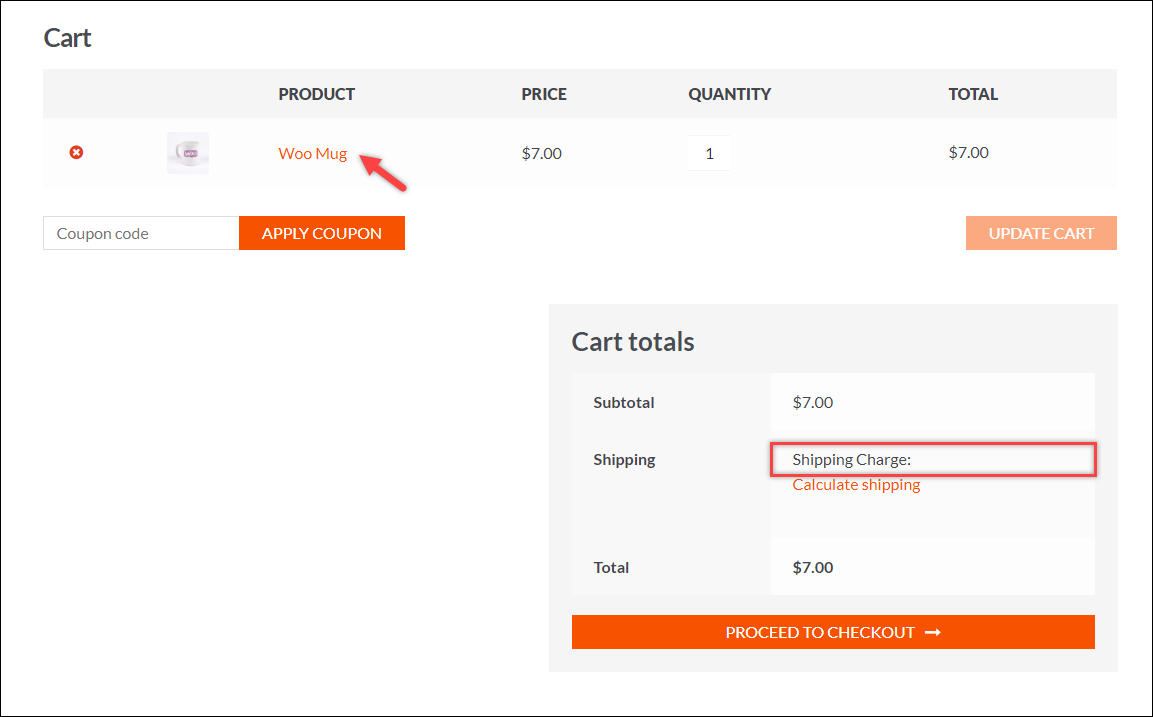Proceed to checkout

833,632
